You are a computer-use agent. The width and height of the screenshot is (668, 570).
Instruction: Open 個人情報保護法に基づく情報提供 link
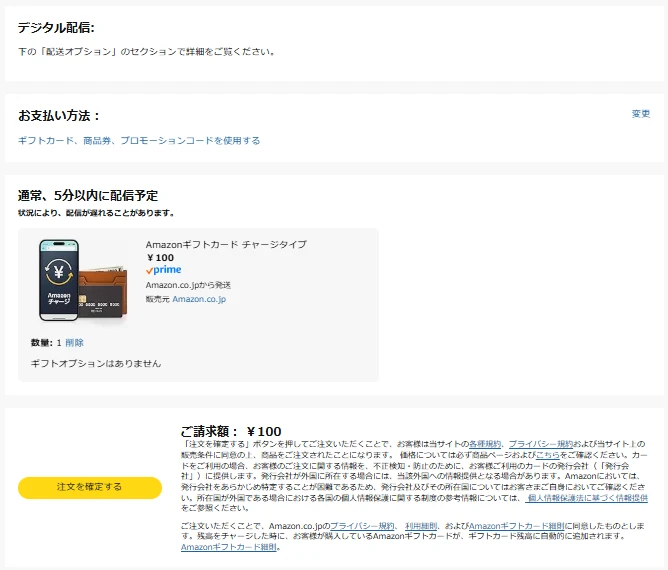(587, 498)
